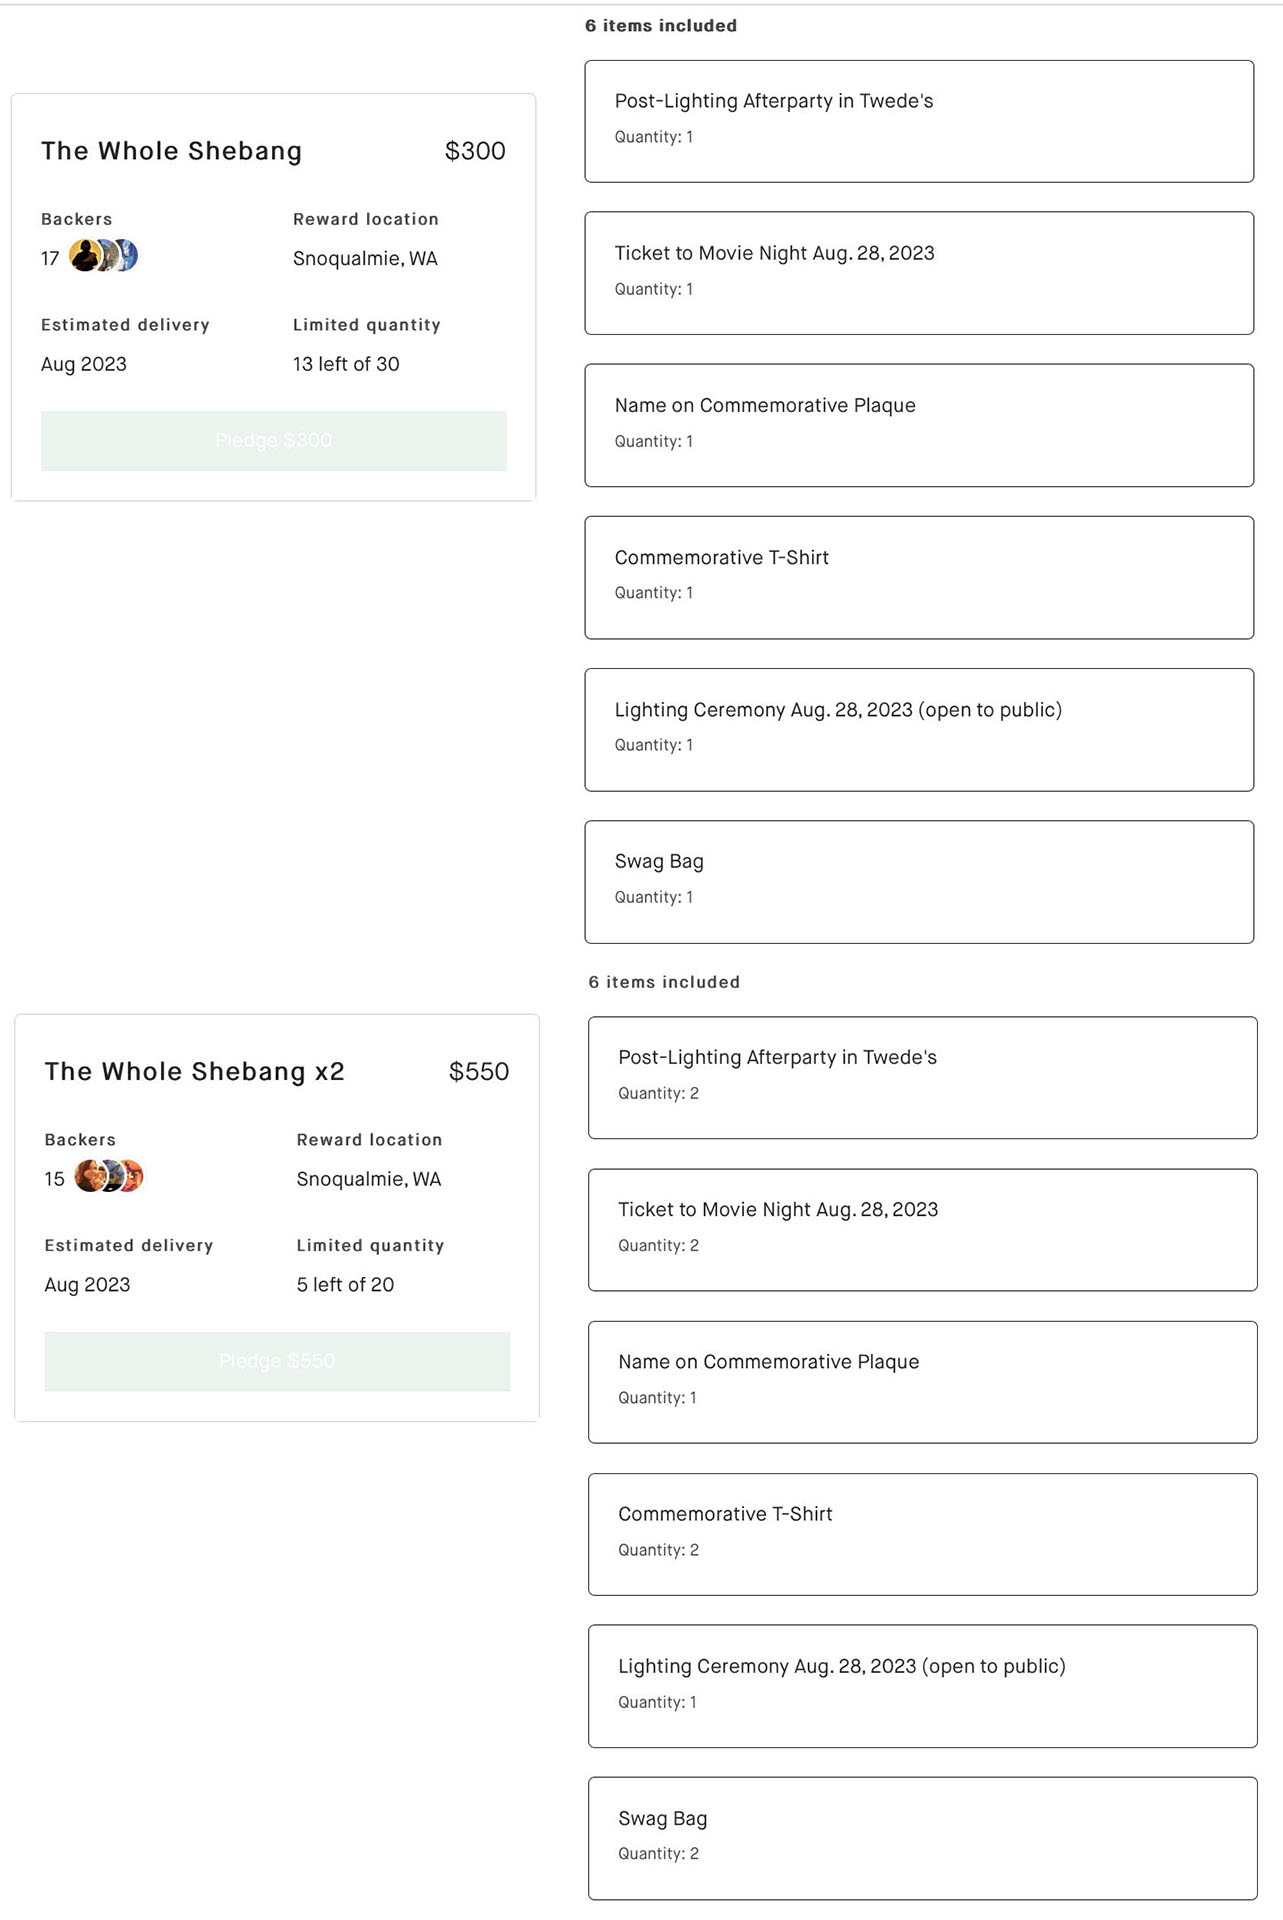Open Lighting Ceremony item in $550 reward list
1283x1920 pixels.
922,1686
